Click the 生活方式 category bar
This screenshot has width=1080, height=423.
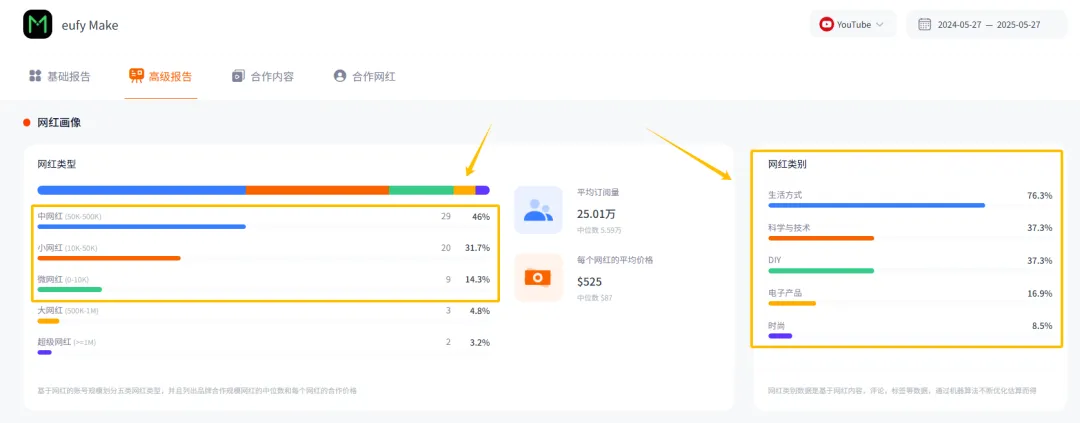point(876,205)
